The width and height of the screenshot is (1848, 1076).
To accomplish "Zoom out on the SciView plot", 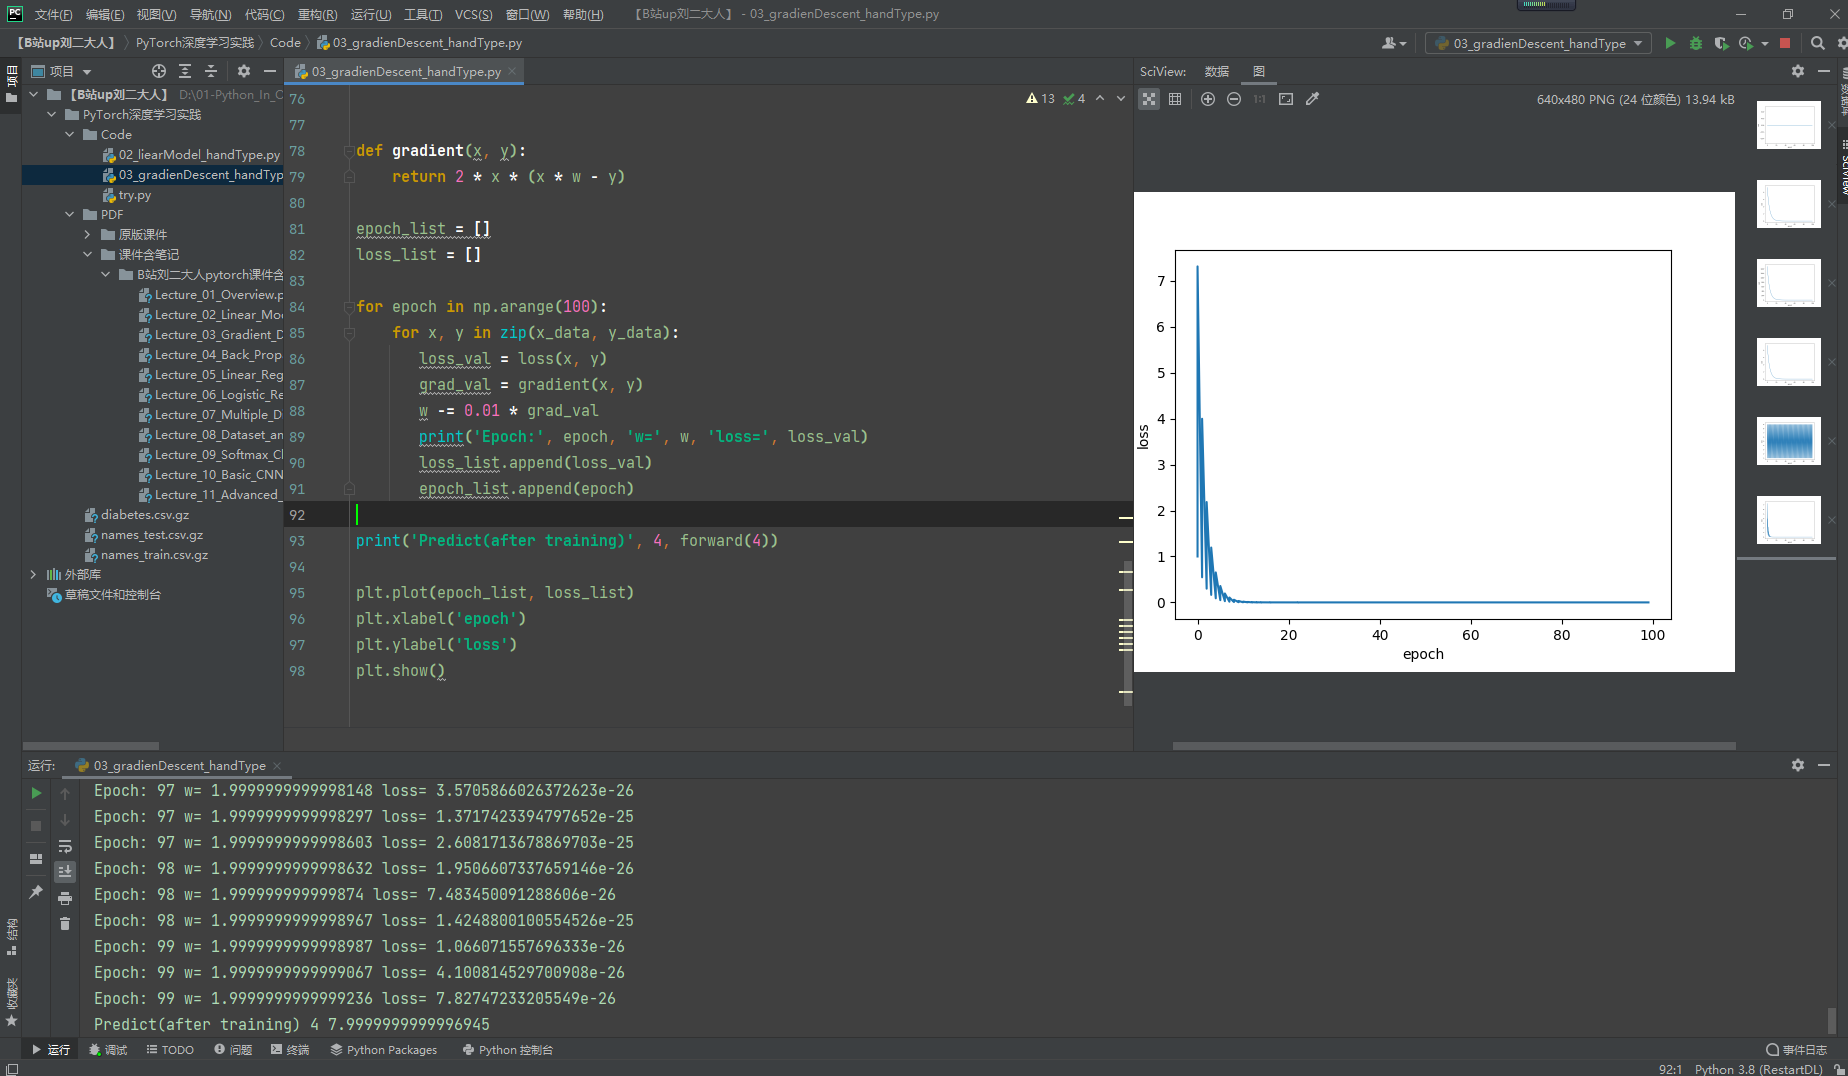I will (x=1234, y=99).
